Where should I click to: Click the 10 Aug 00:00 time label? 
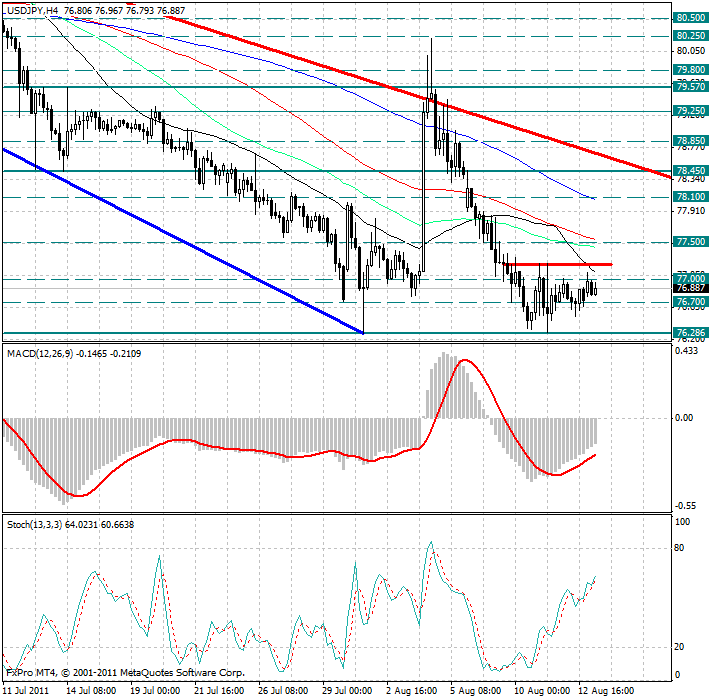542,691
